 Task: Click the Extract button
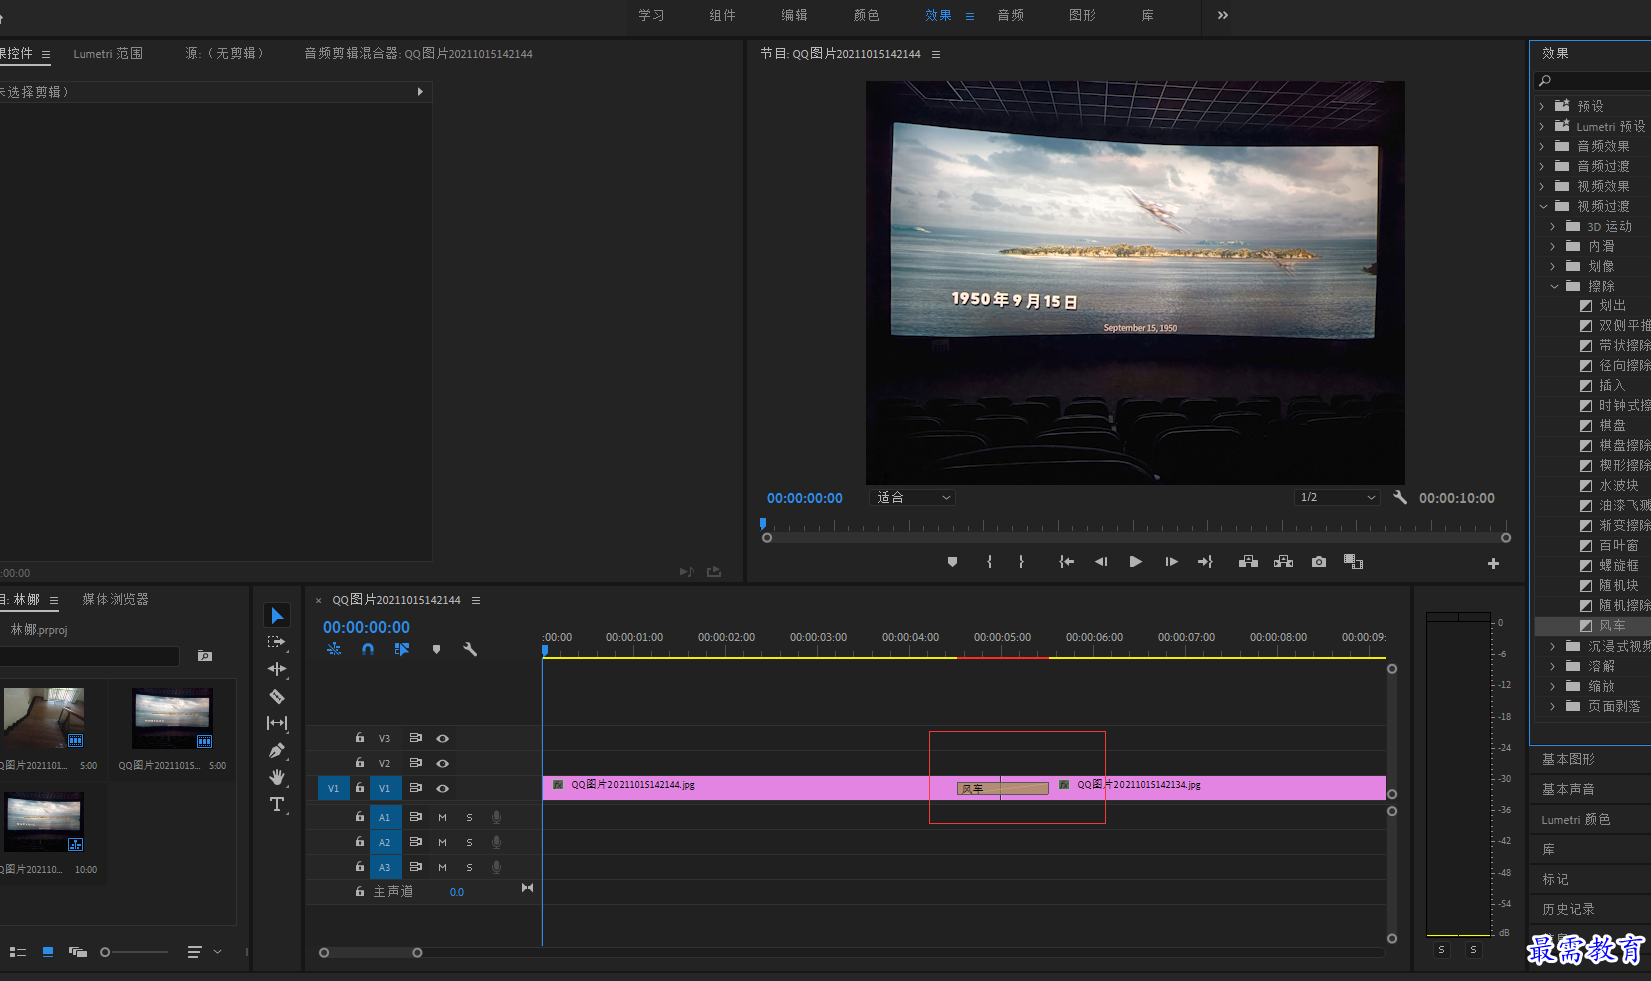click(1284, 562)
